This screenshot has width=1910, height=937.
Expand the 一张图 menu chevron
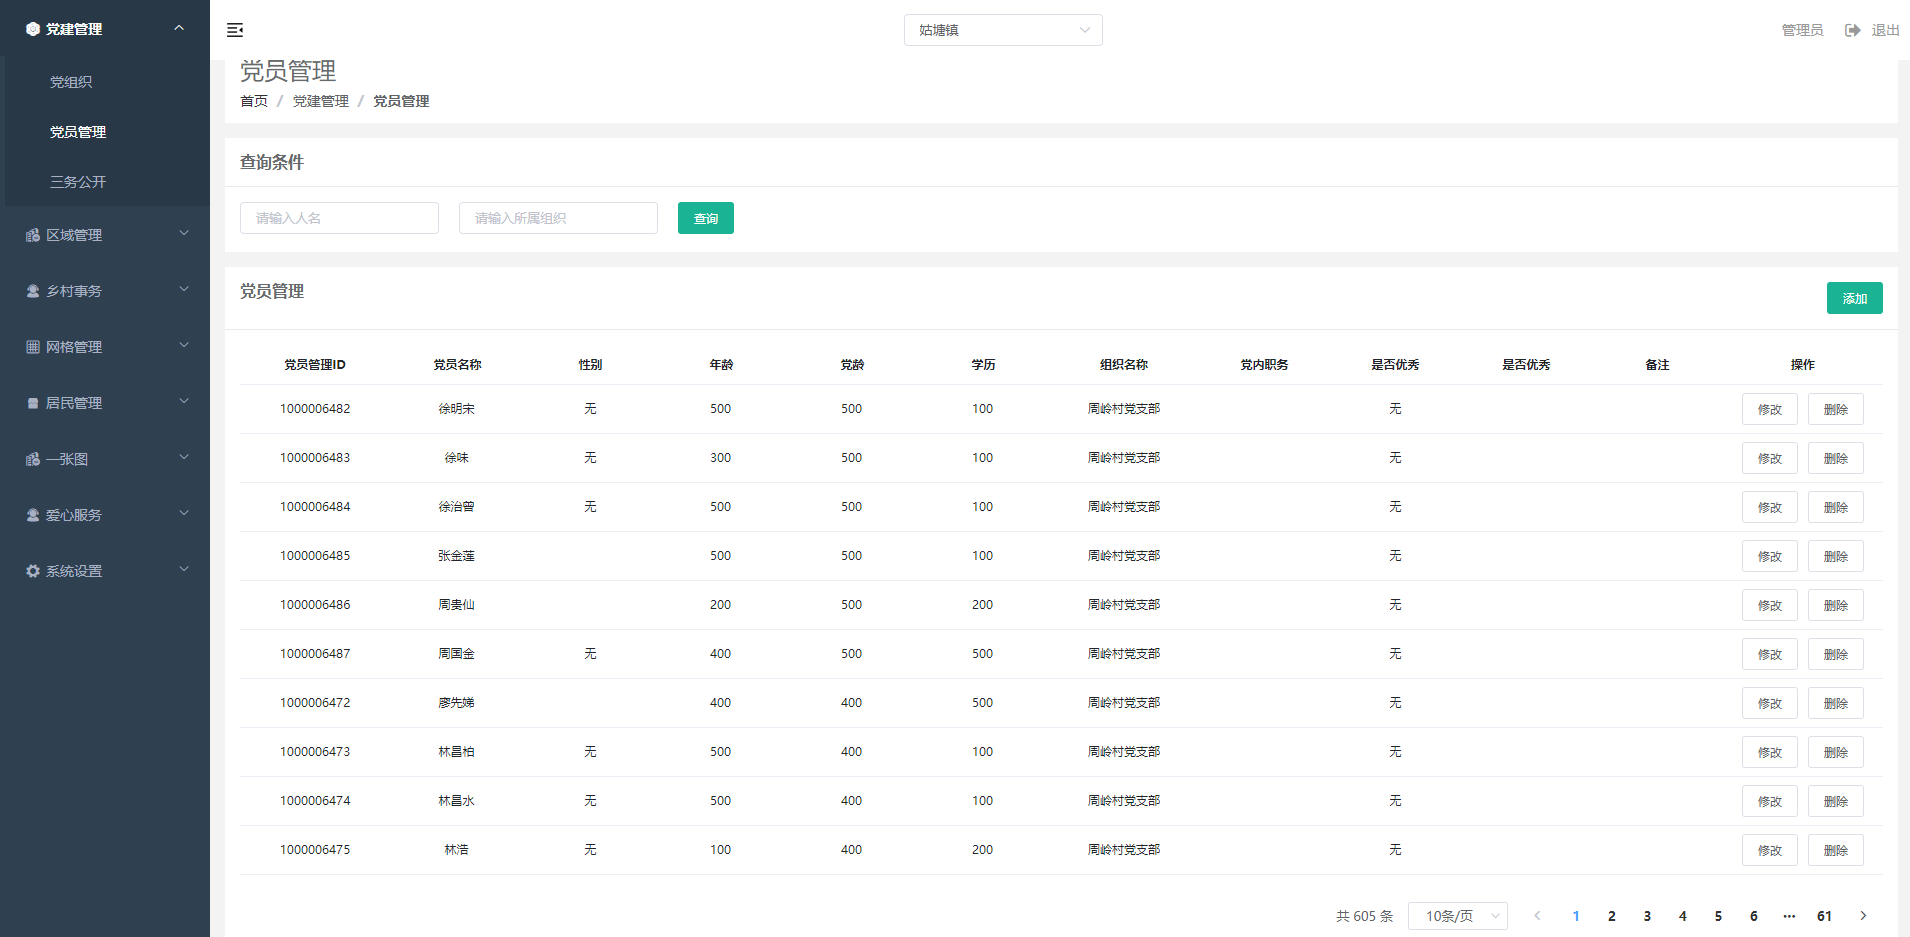(x=184, y=458)
